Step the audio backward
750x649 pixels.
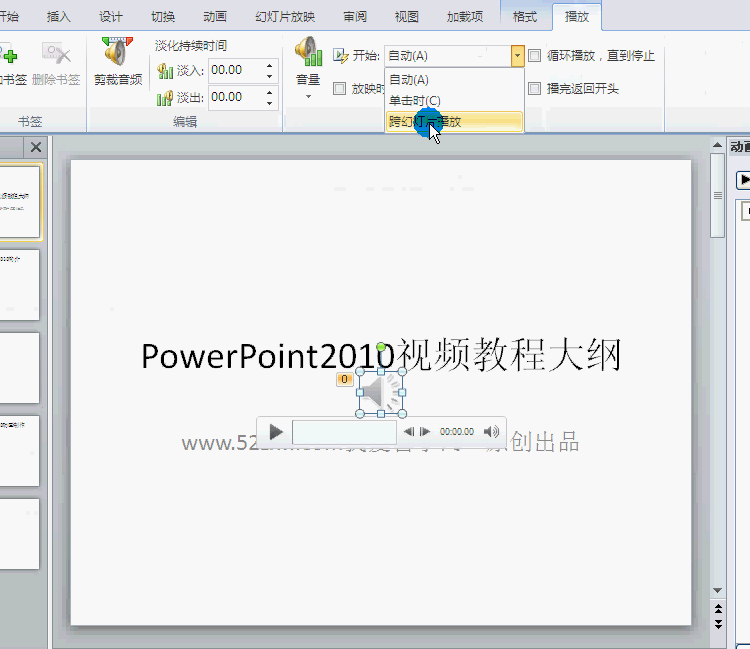pyautogui.click(x=409, y=432)
